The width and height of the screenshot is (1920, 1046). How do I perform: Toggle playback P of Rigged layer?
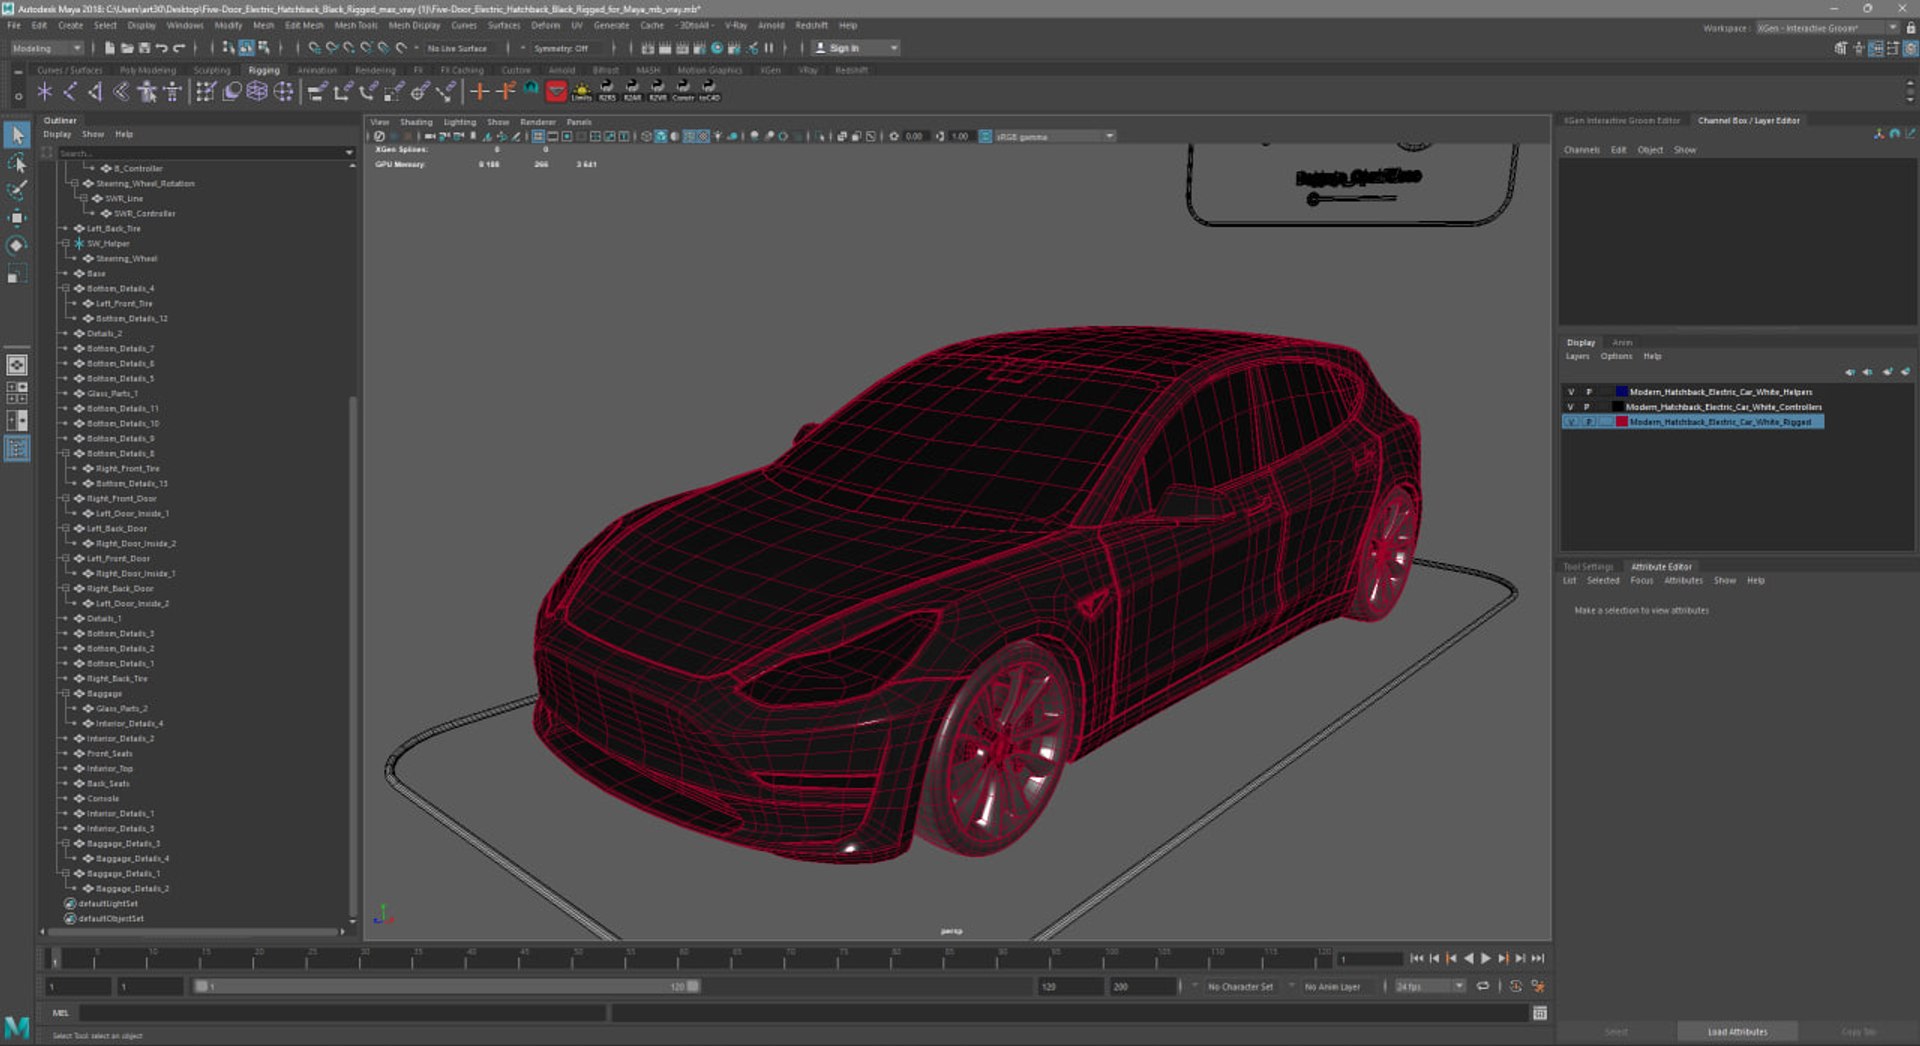click(1588, 422)
